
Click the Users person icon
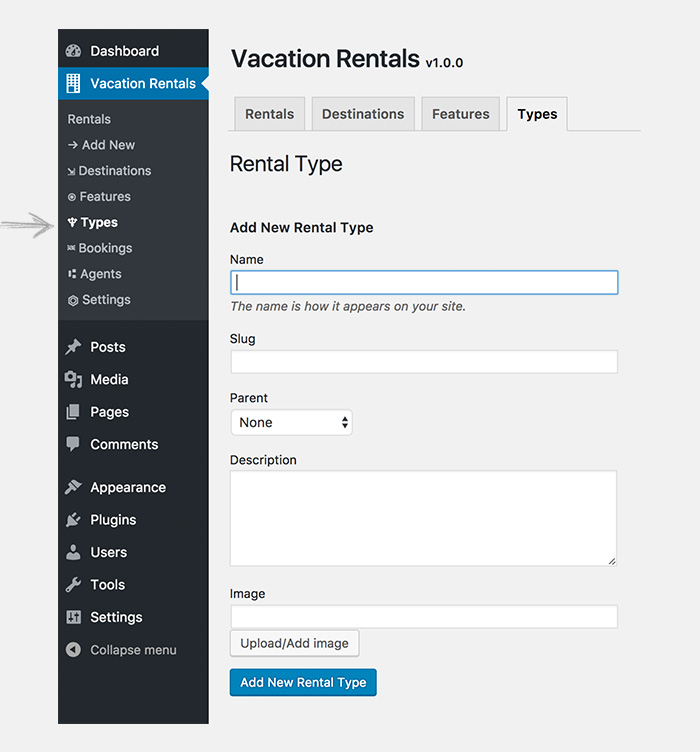[x=73, y=552]
